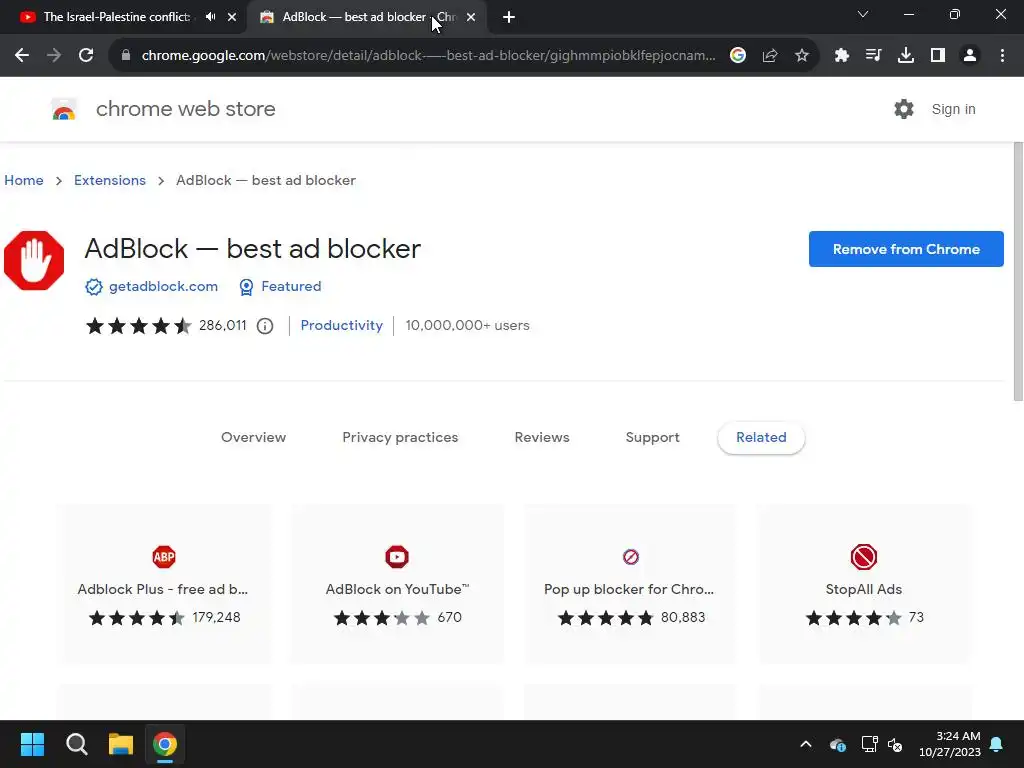Mute the YouTube tab audio icon
Image resolution: width=1024 pixels, height=768 pixels.
(x=210, y=17)
